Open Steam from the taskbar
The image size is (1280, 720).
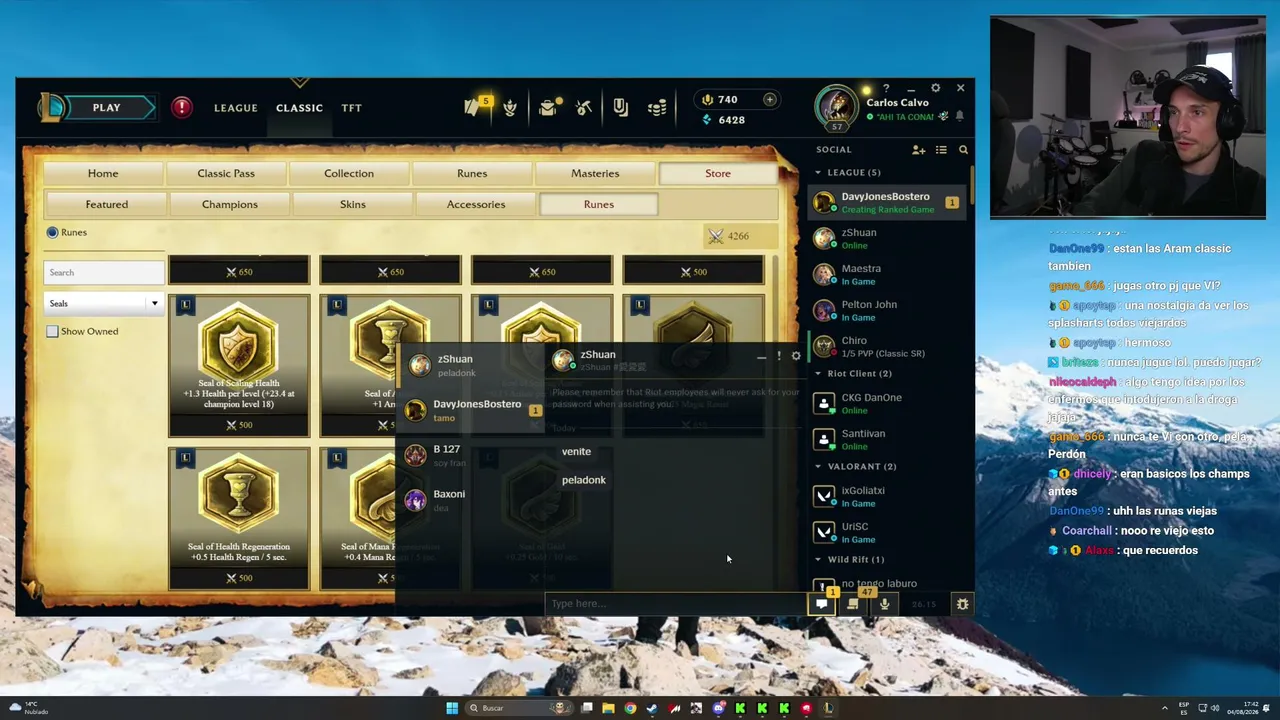pos(652,708)
